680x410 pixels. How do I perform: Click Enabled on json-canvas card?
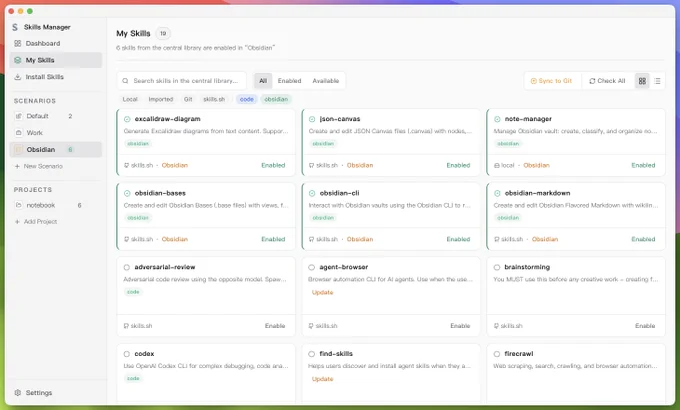(x=458, y=165)
